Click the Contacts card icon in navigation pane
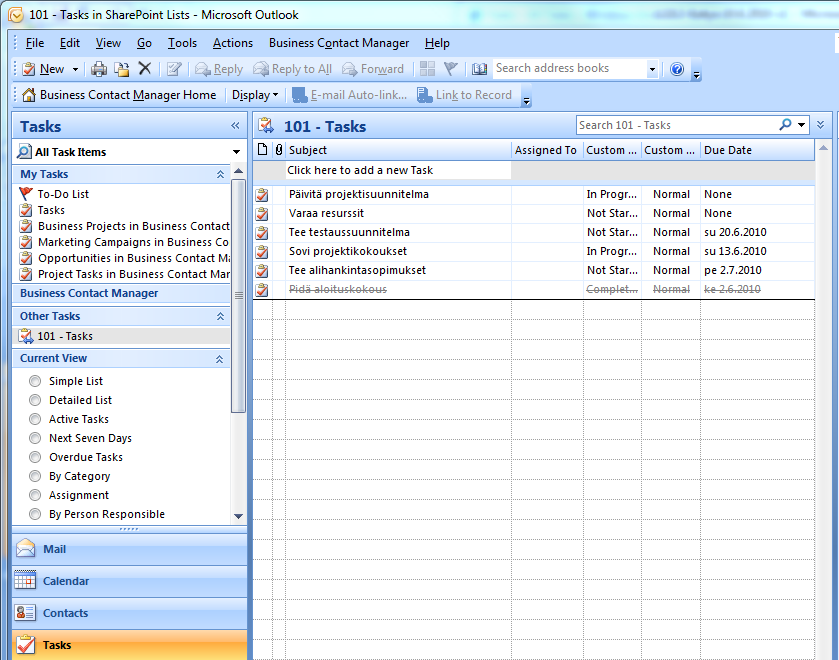Viewport: 839px width, 660px height. pos(25,612)
